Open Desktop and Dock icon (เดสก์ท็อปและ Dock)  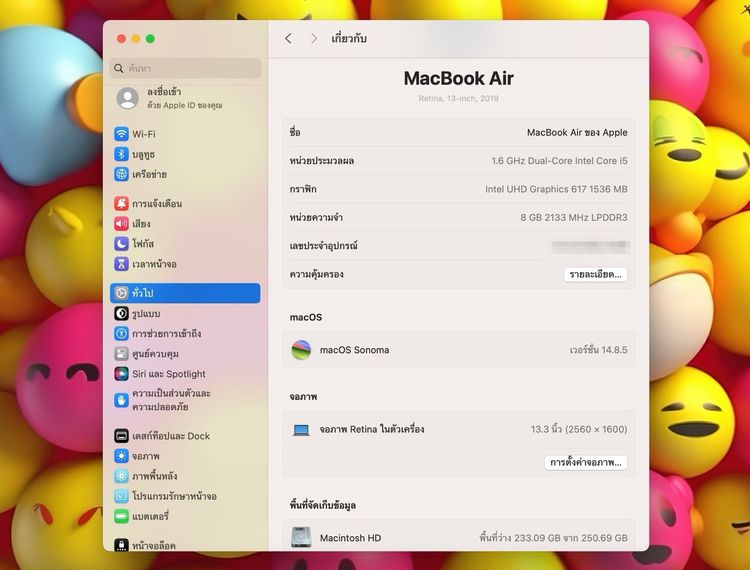121,436
